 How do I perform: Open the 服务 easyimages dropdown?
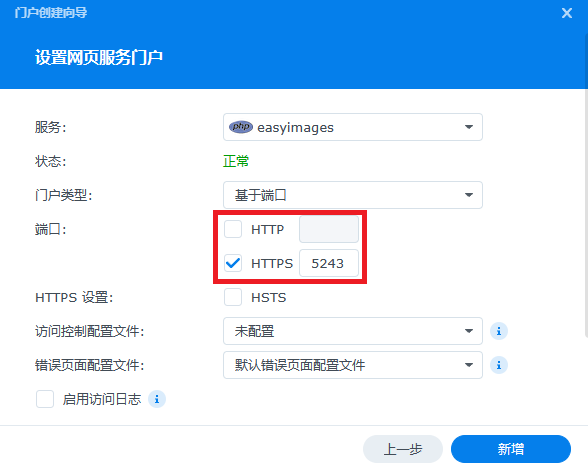pyautogui.click(x=352, y=127)
